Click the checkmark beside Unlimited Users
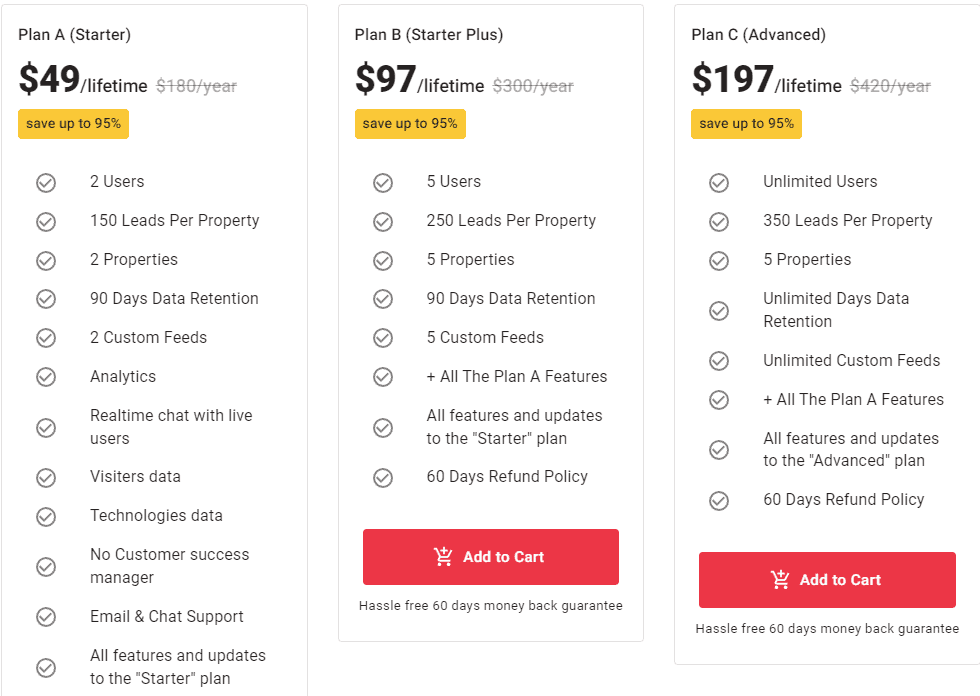This screenshot has height=696, width=980. click(719, 182)
